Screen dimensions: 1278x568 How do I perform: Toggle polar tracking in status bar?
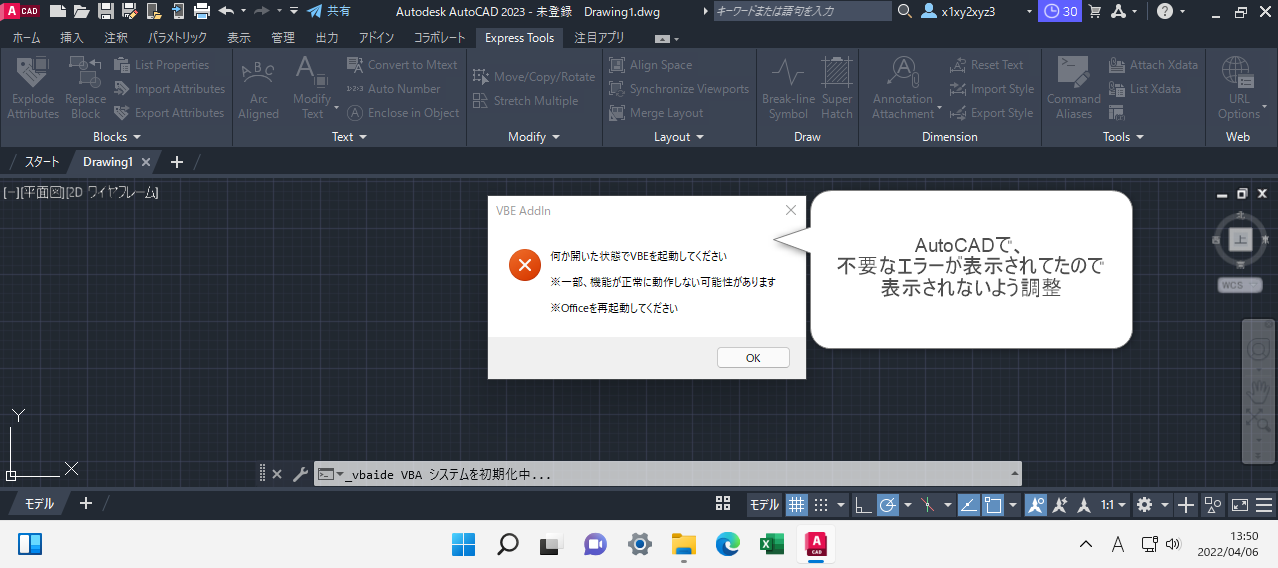click(x=888, y=505)
